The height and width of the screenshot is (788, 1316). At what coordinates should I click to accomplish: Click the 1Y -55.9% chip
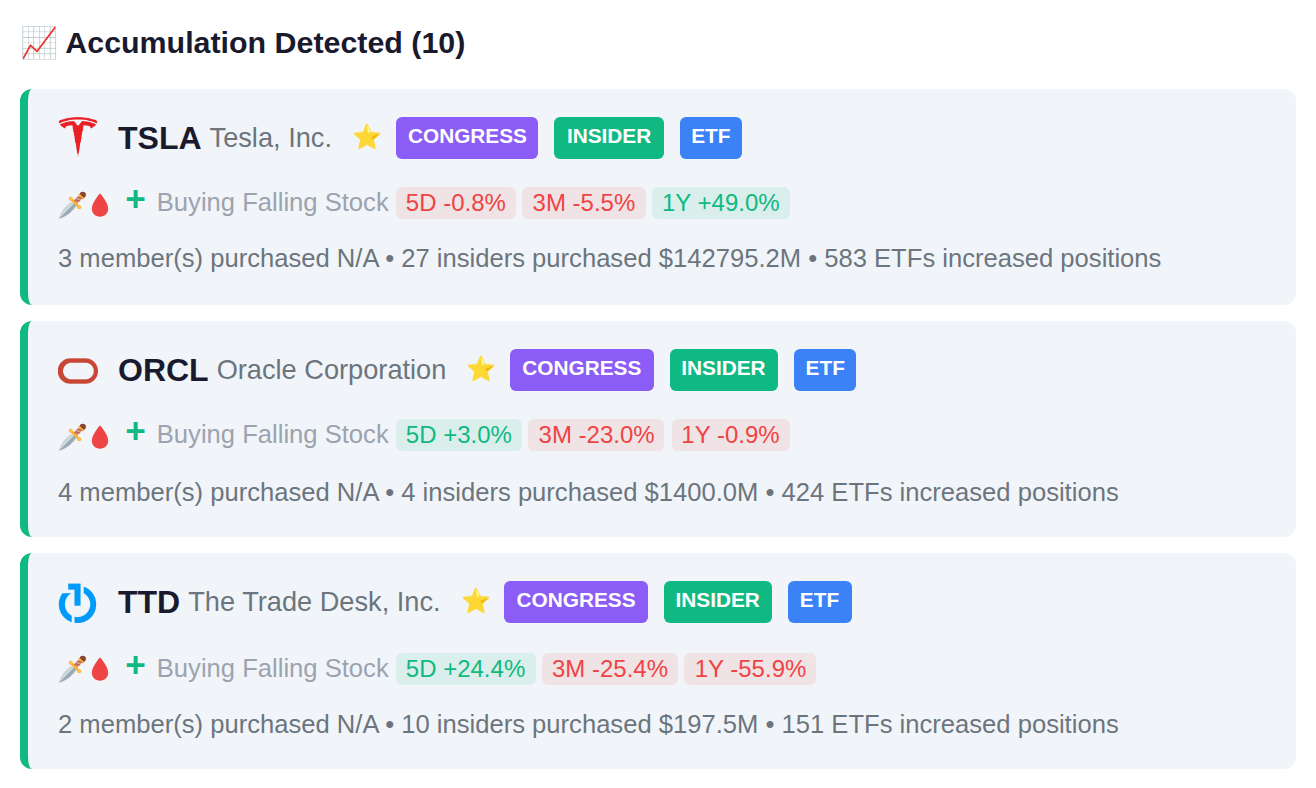tap(750, 669)
